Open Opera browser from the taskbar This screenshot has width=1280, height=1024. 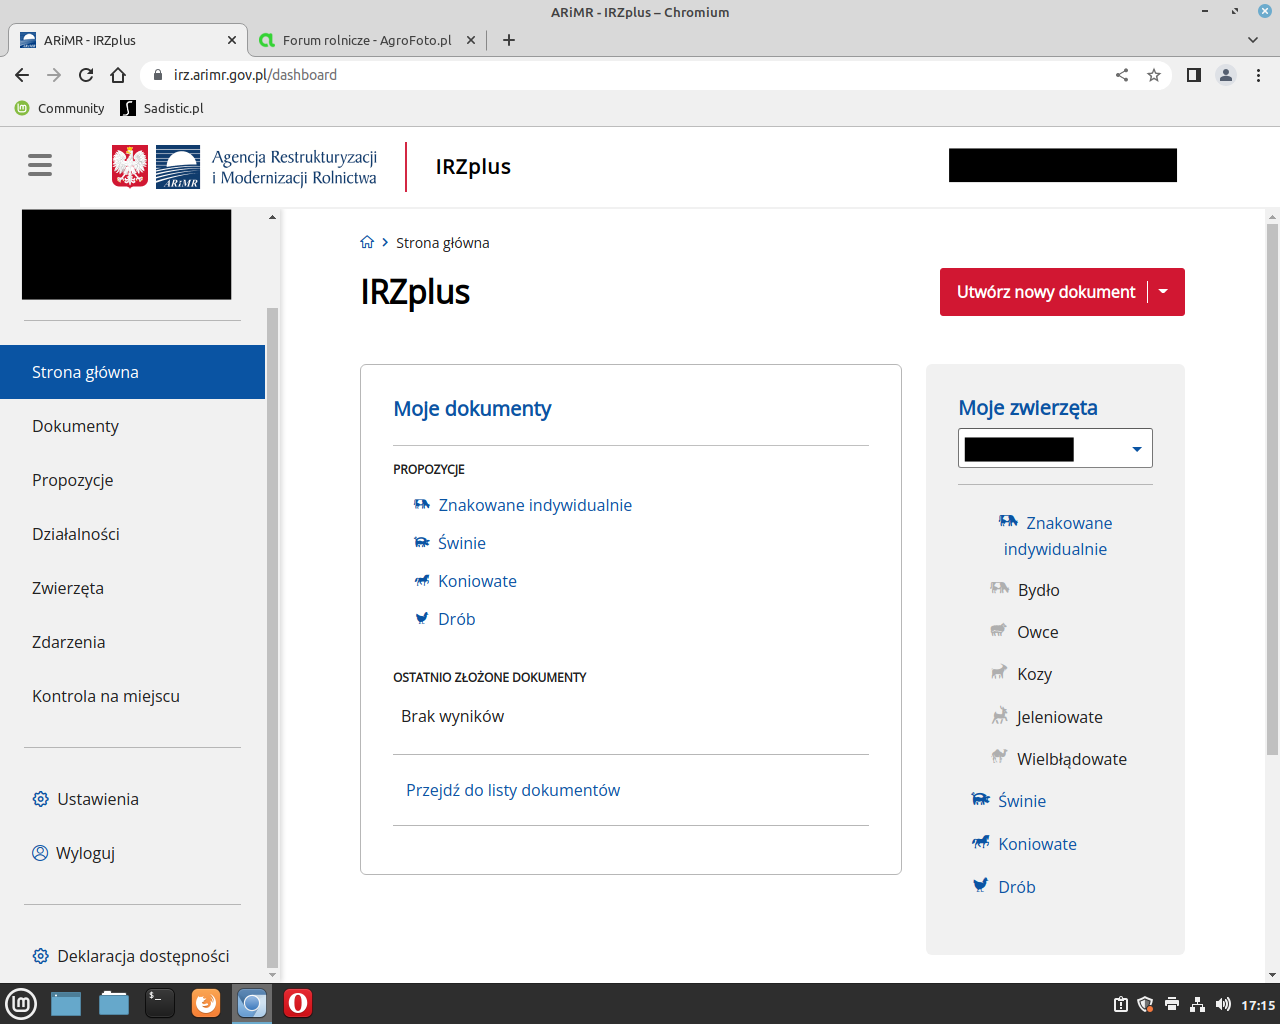click(x=298, y=1003)
